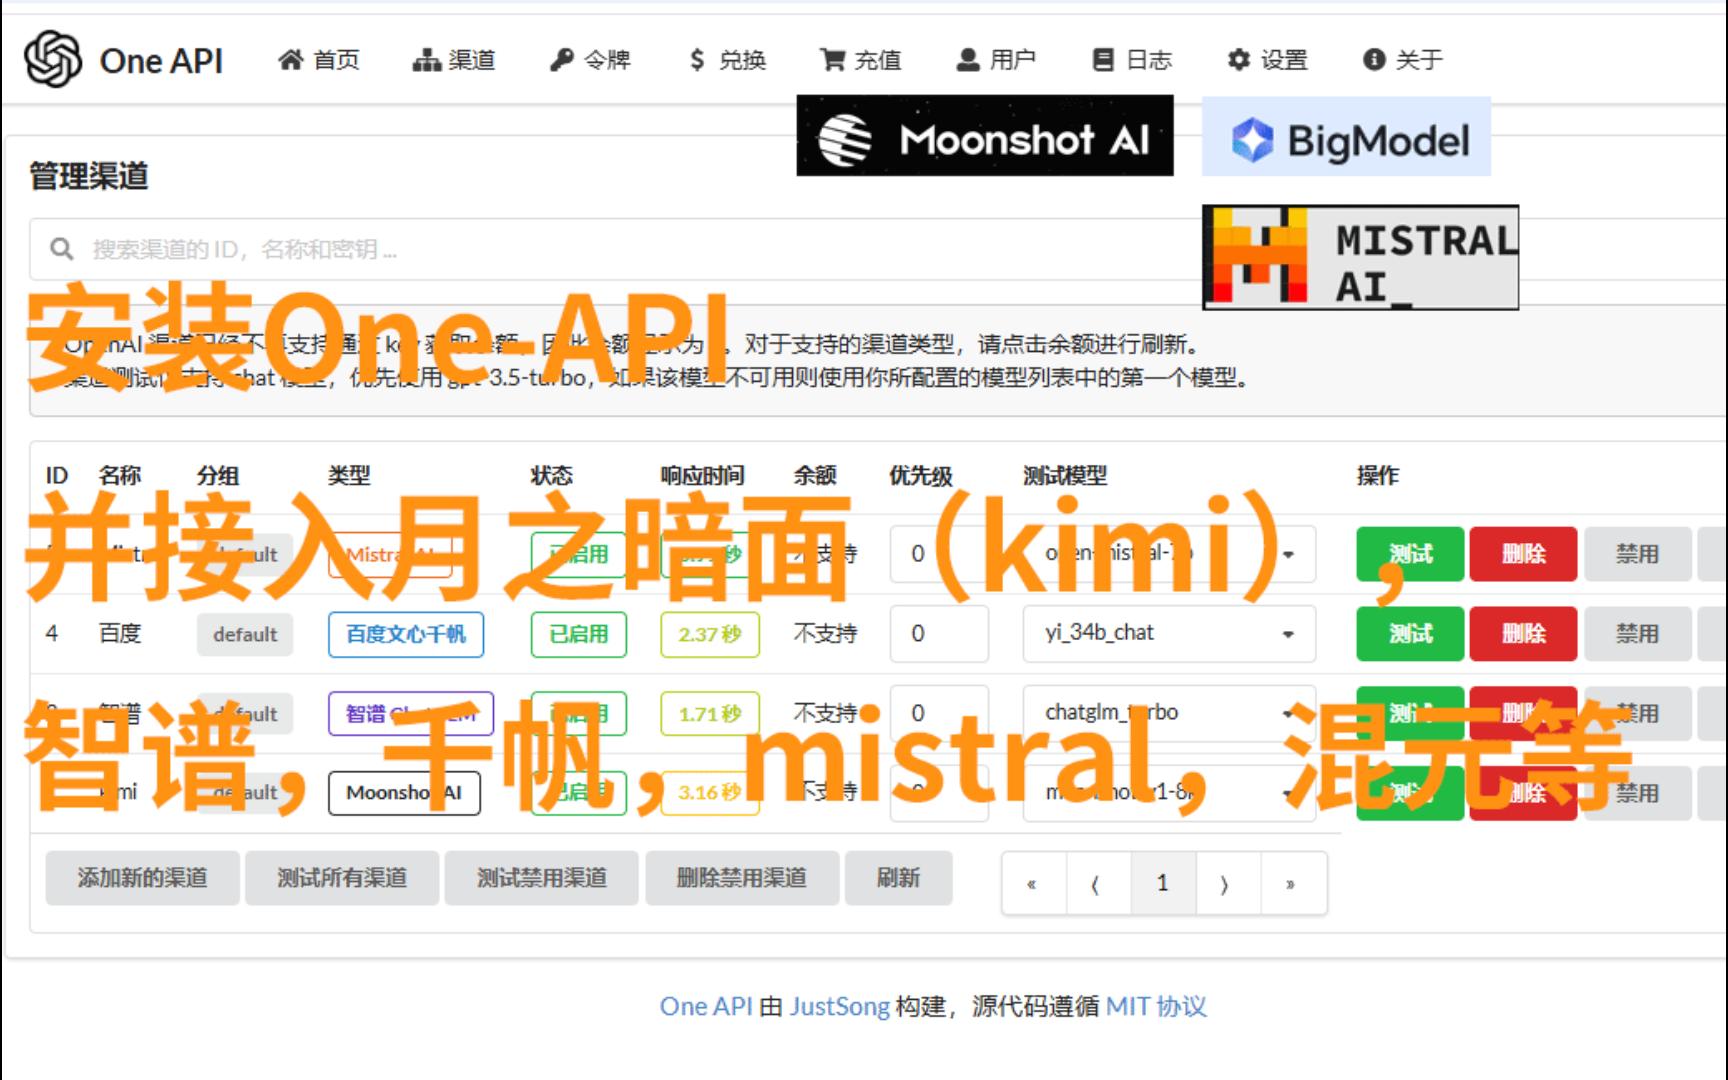The height and width of the screenshot is (1080, 1728).
Task: Click the 3.16秒 response time badge
Action: click(710, 793)
